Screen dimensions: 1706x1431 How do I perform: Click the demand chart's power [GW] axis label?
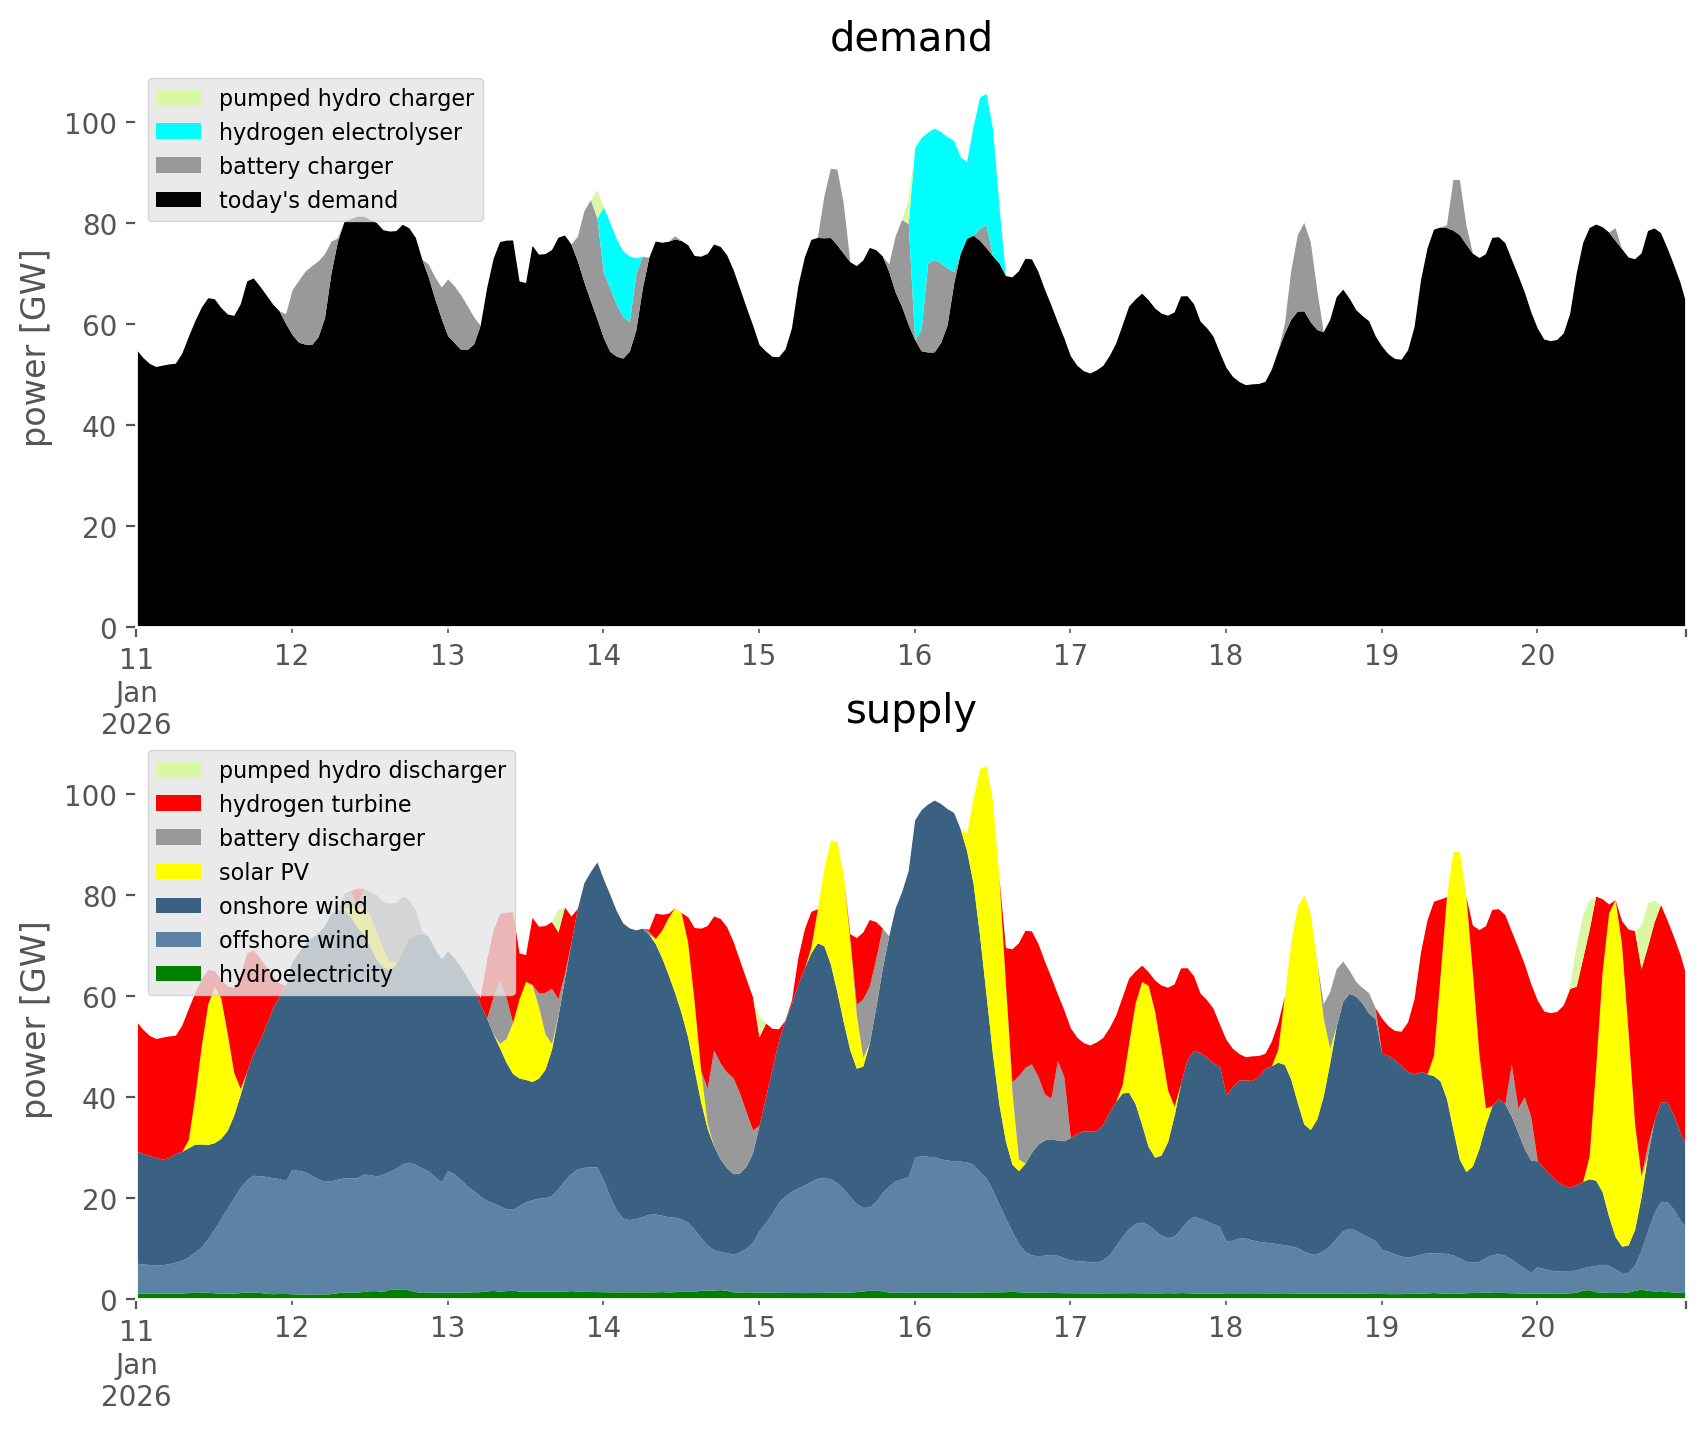pos(35,348)
